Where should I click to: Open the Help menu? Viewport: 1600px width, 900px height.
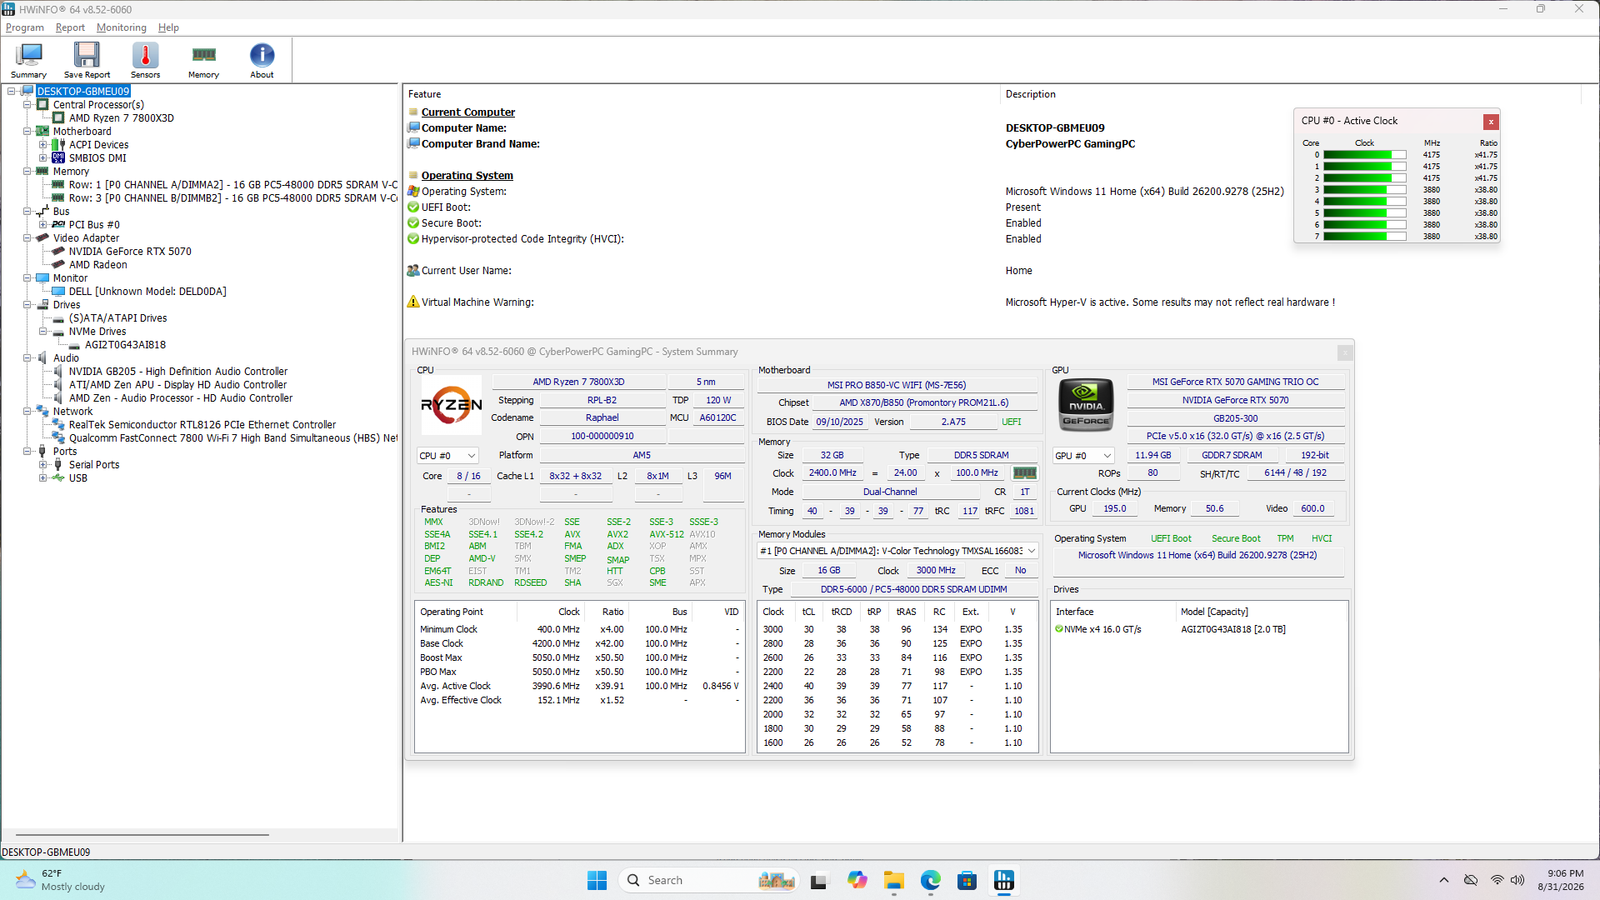[x=169, y=28]
